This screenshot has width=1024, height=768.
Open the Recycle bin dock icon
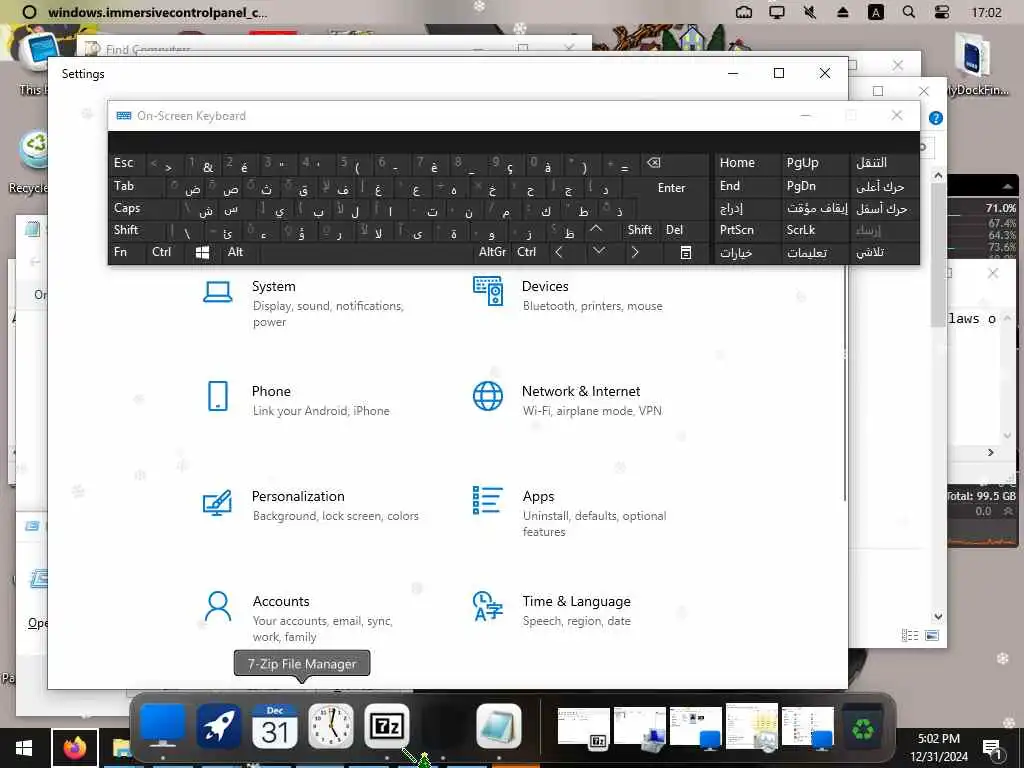pyautogui.click(x=863, y=727)
